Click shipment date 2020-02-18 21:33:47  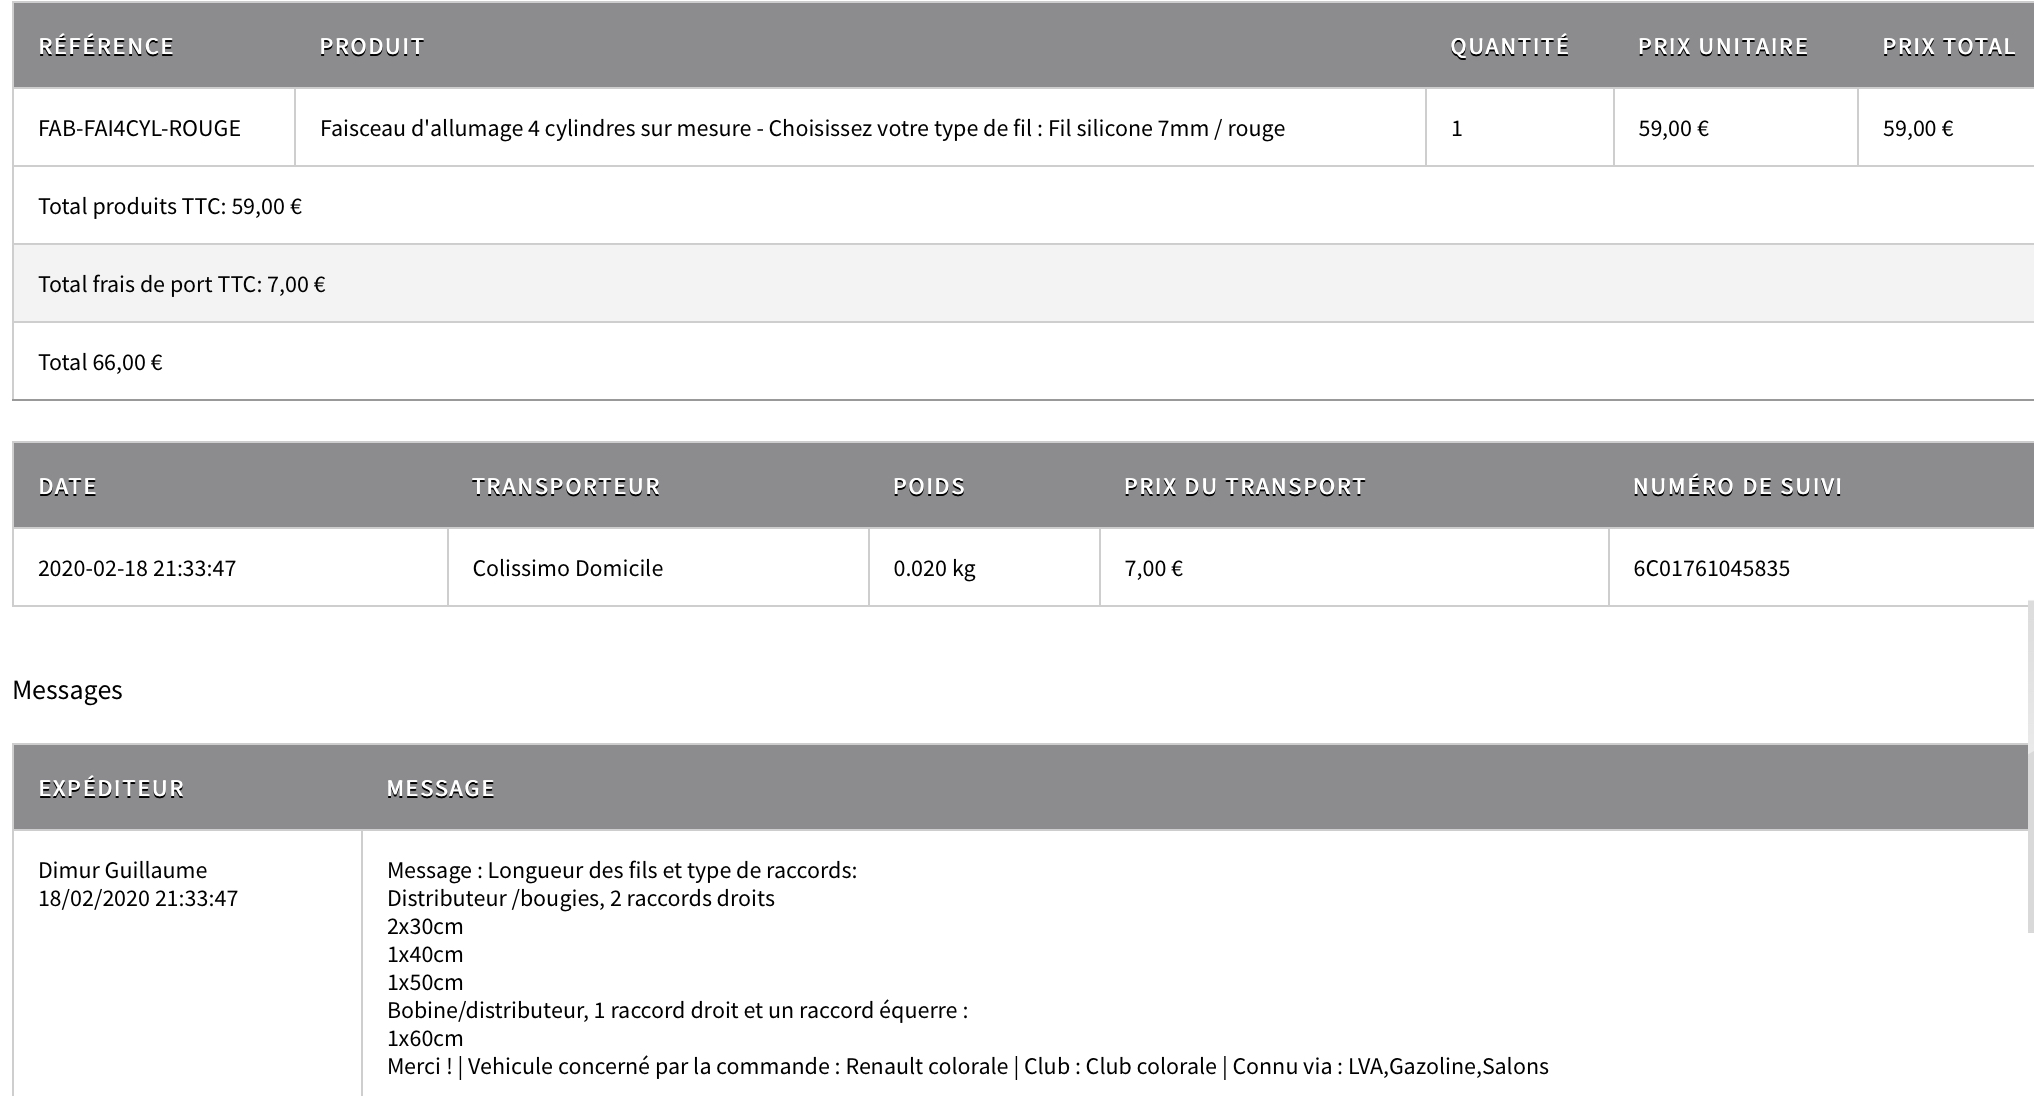pyautogui.click(x=137, y=568)
